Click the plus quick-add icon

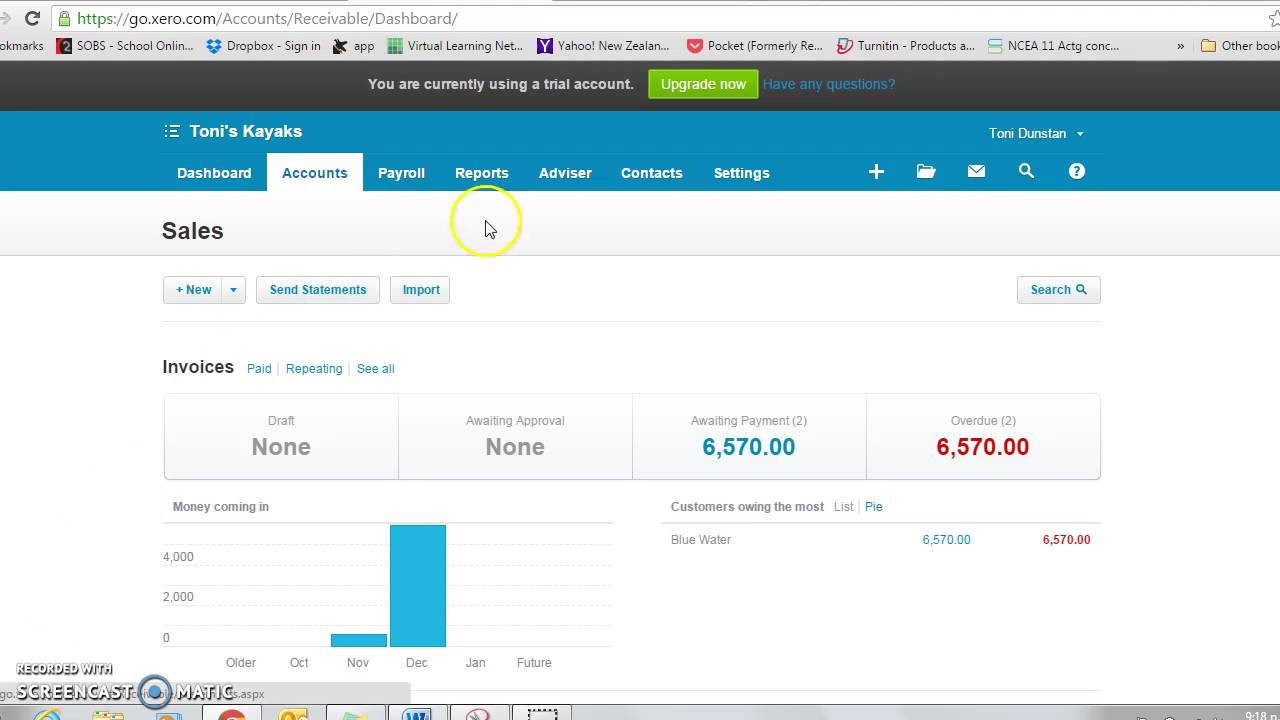coord(876,172)
